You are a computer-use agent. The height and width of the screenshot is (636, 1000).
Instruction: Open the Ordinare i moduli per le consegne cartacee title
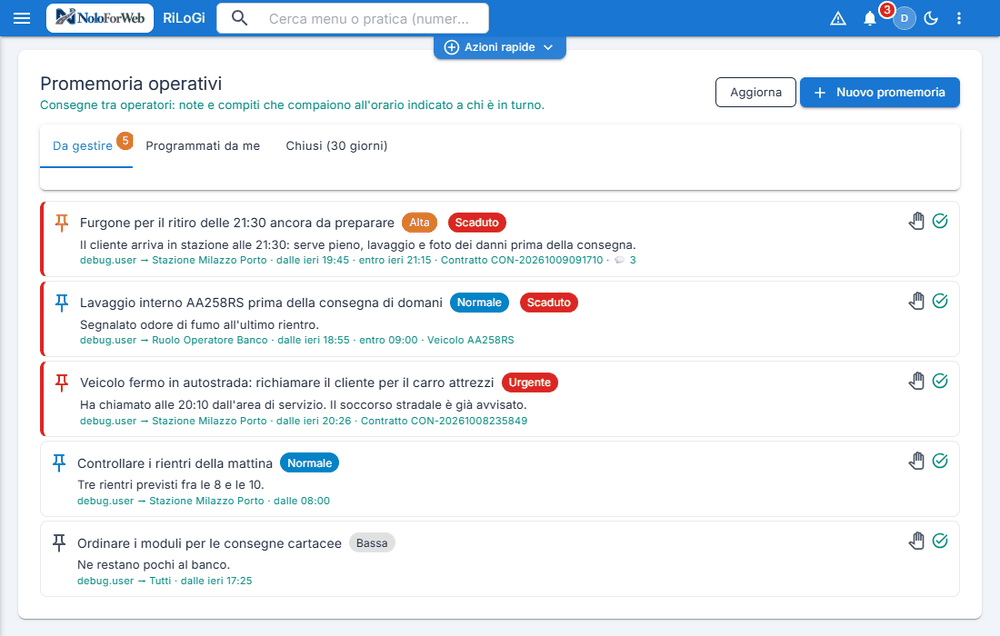(209, 544)
